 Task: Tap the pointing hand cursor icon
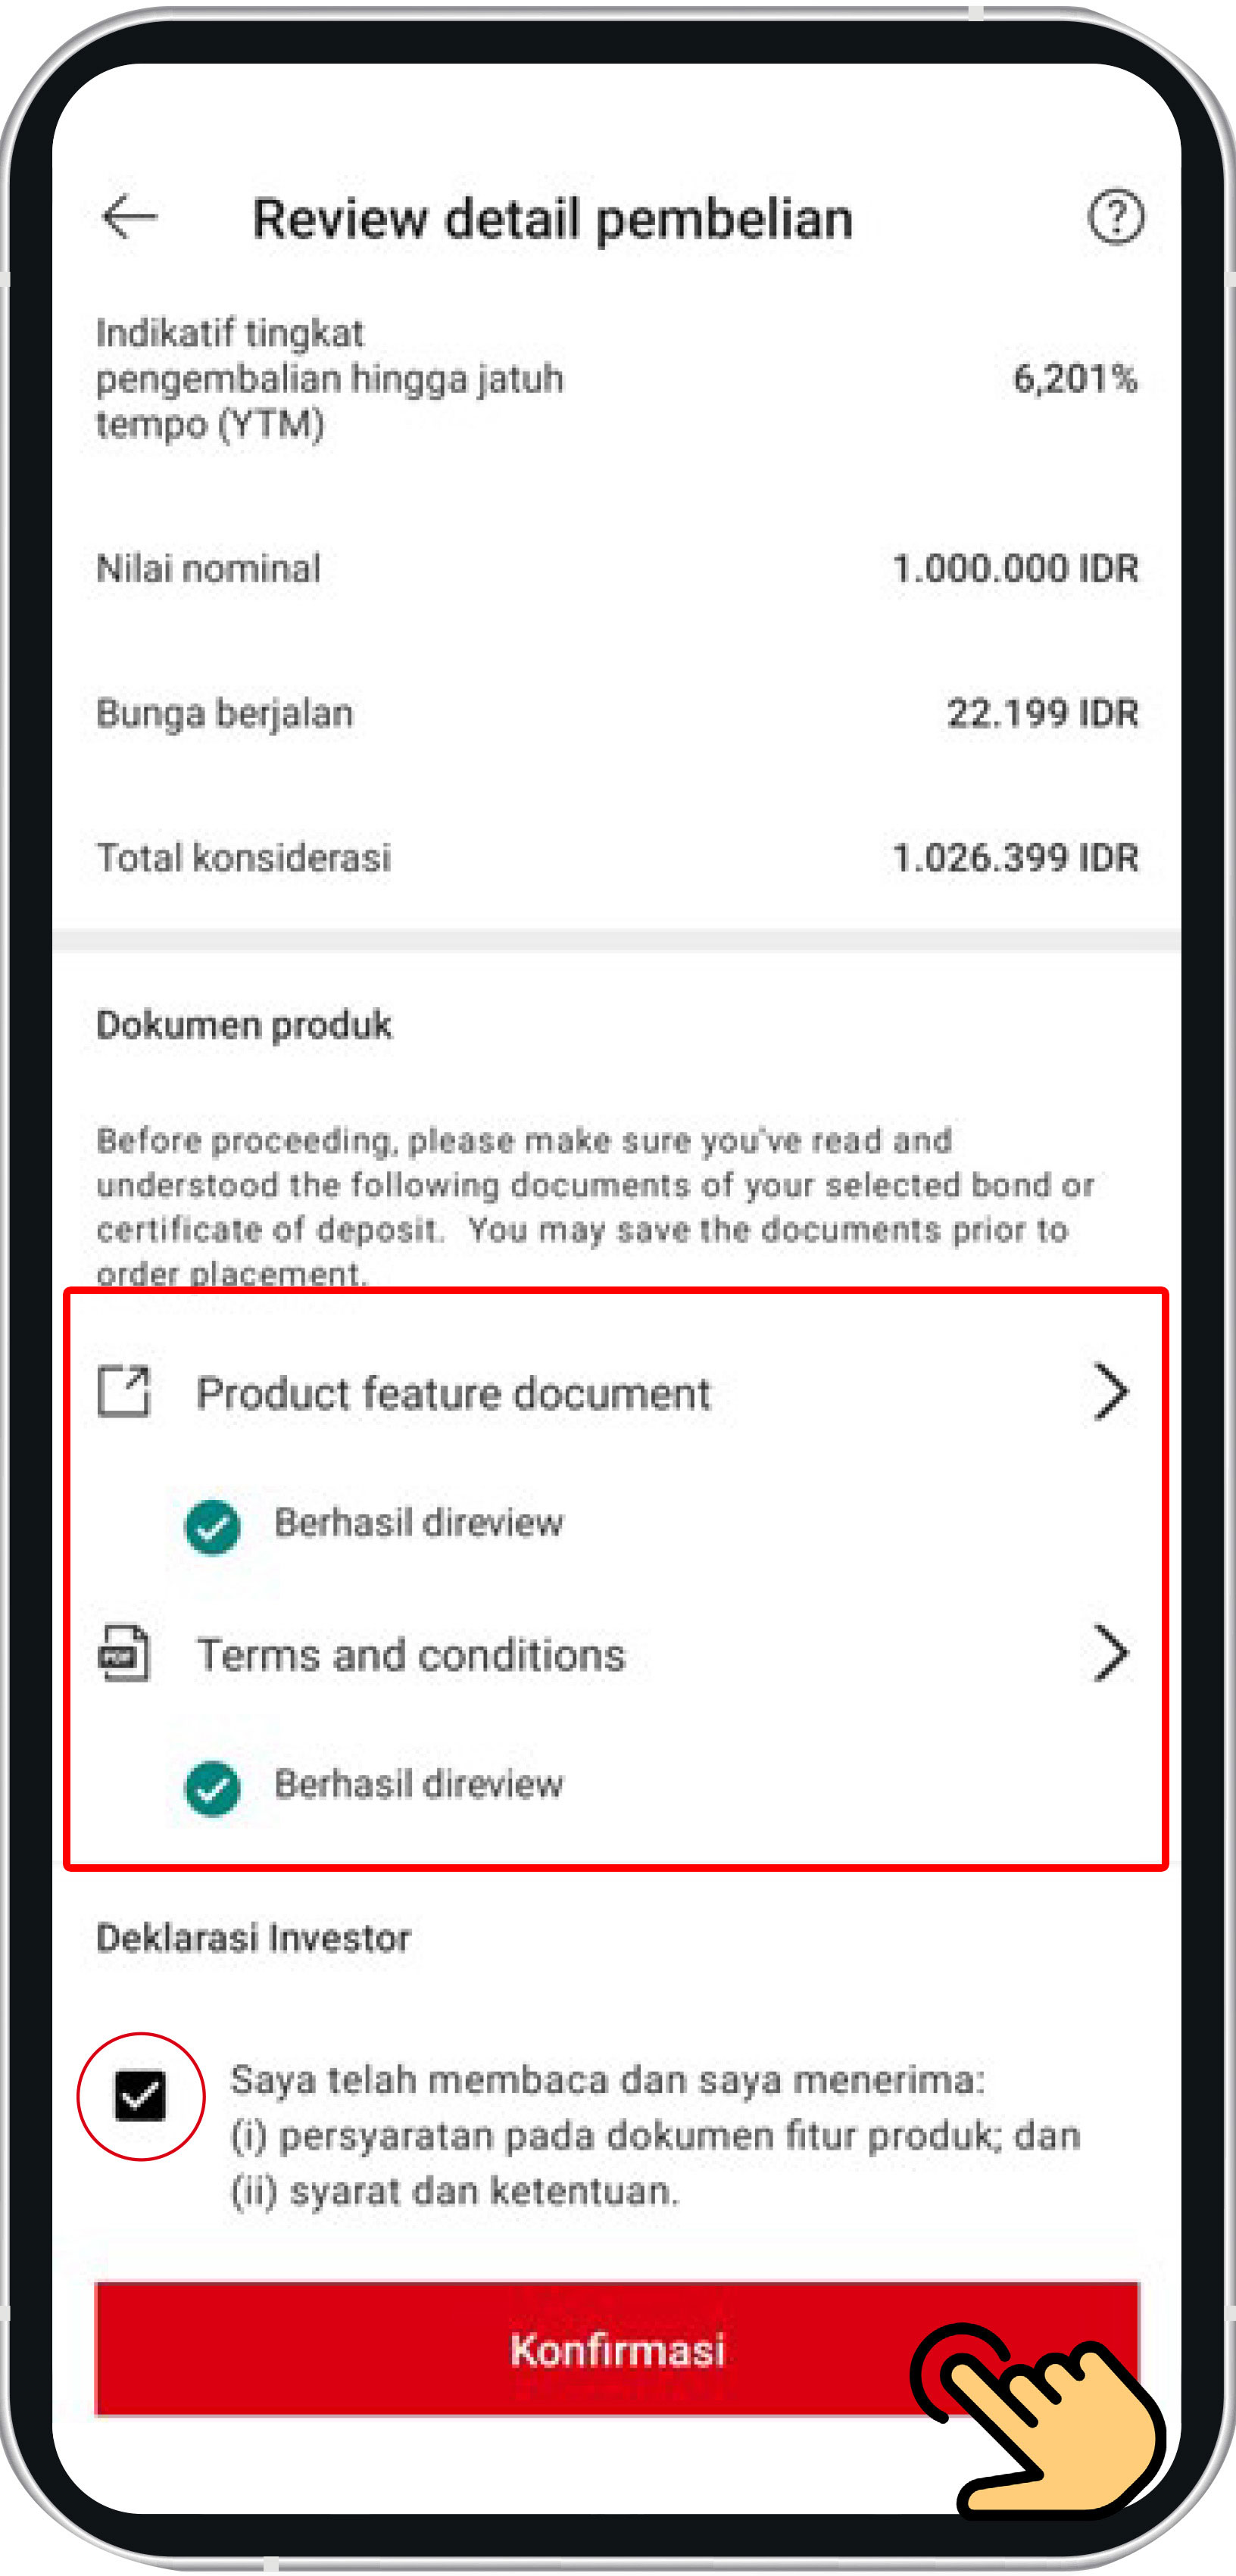click(1040, 2420)
